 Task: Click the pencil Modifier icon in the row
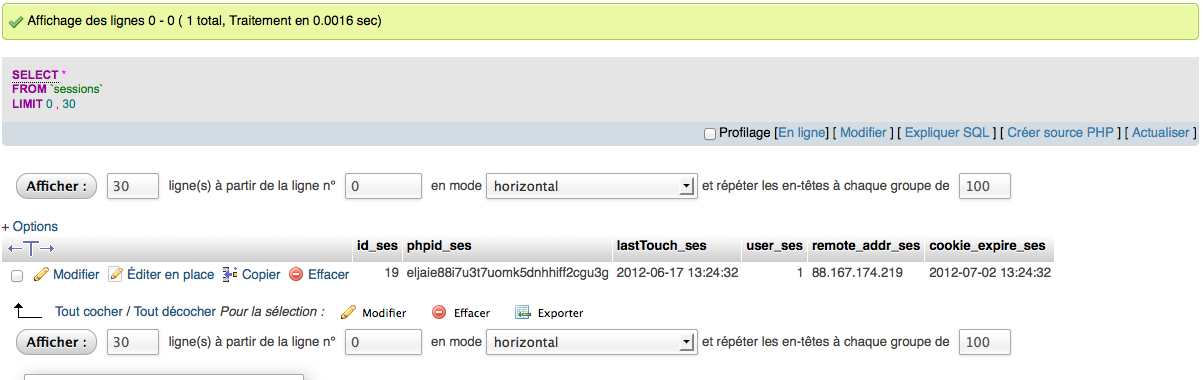point(41,274)
